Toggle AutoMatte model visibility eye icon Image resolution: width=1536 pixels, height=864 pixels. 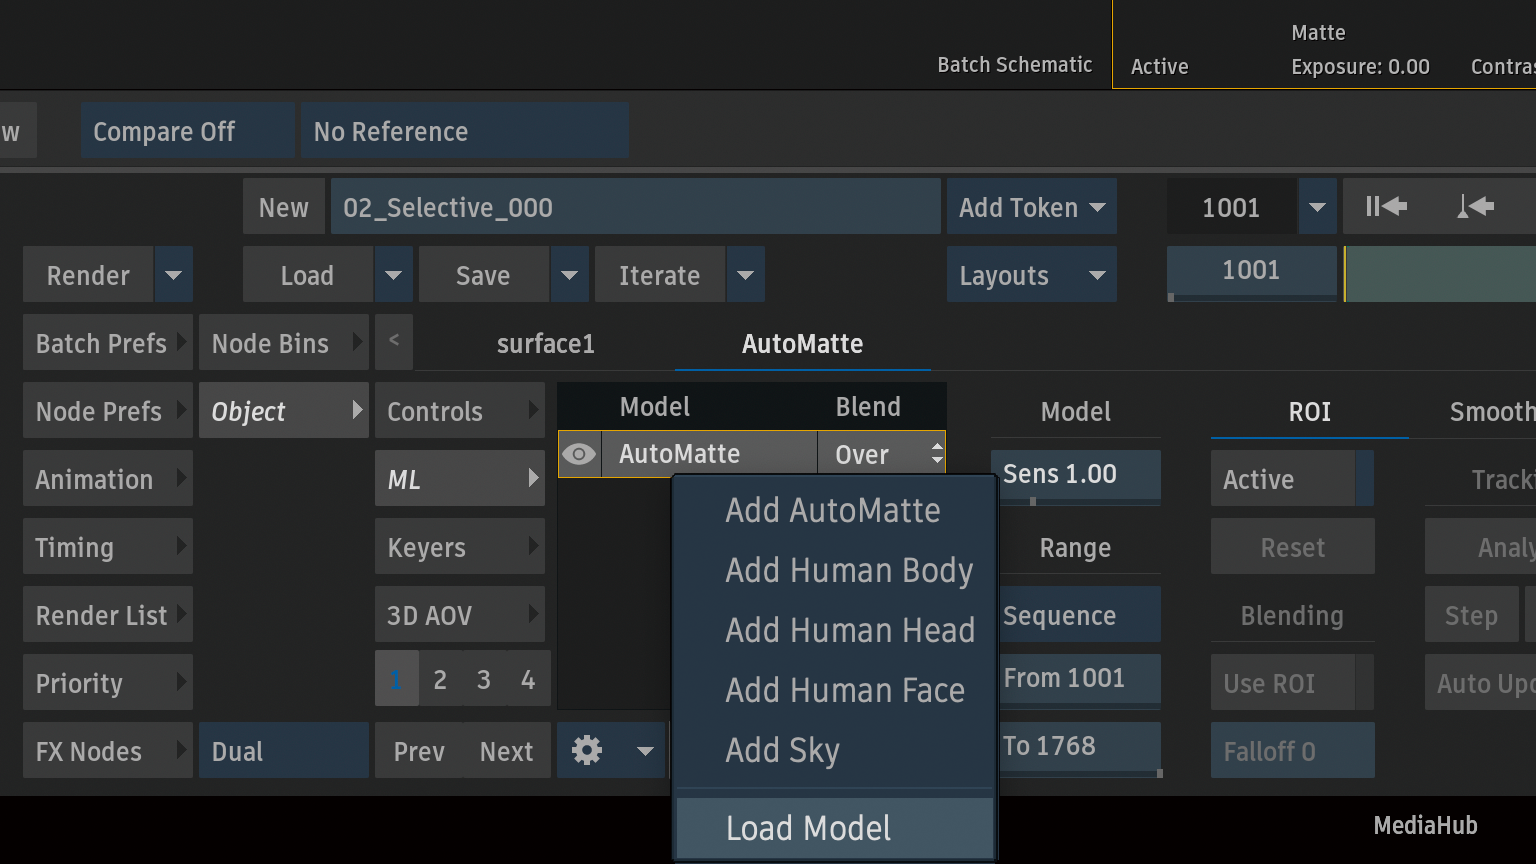click(579, 454)
